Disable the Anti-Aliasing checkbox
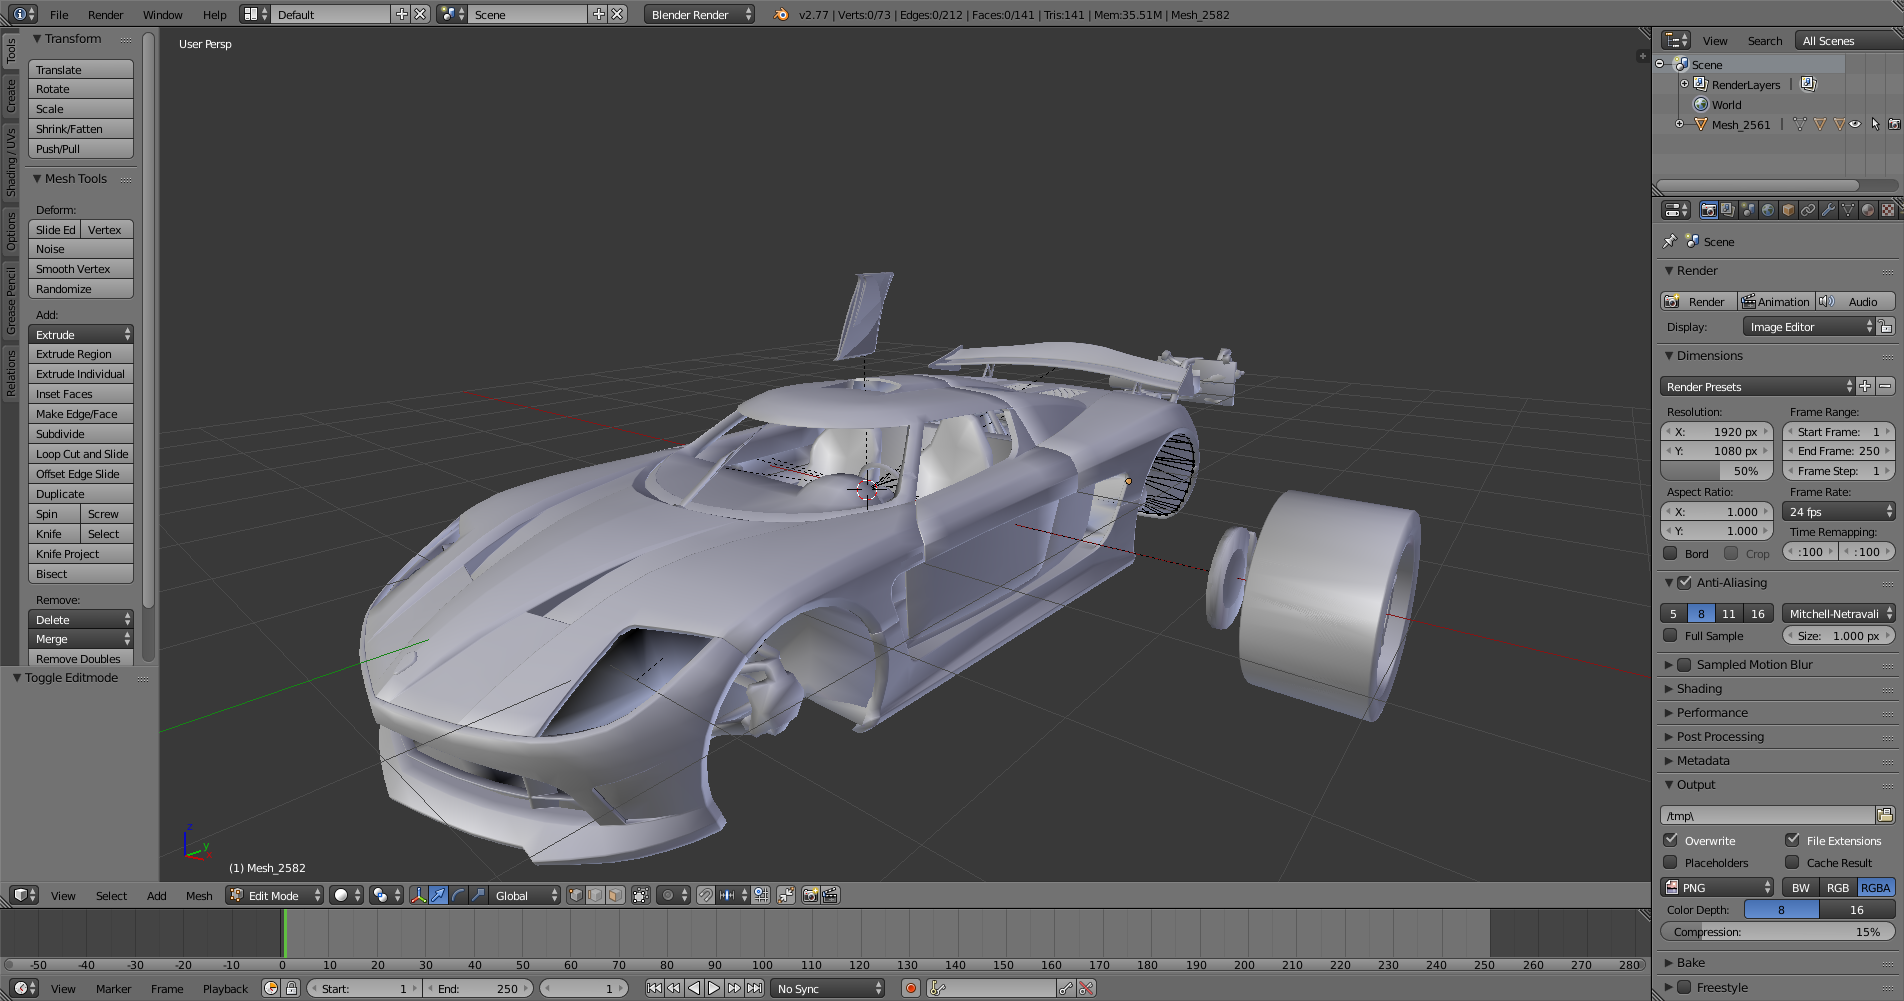Viewport: 1904px width, 1001px height. click(x=1684, y=582)
